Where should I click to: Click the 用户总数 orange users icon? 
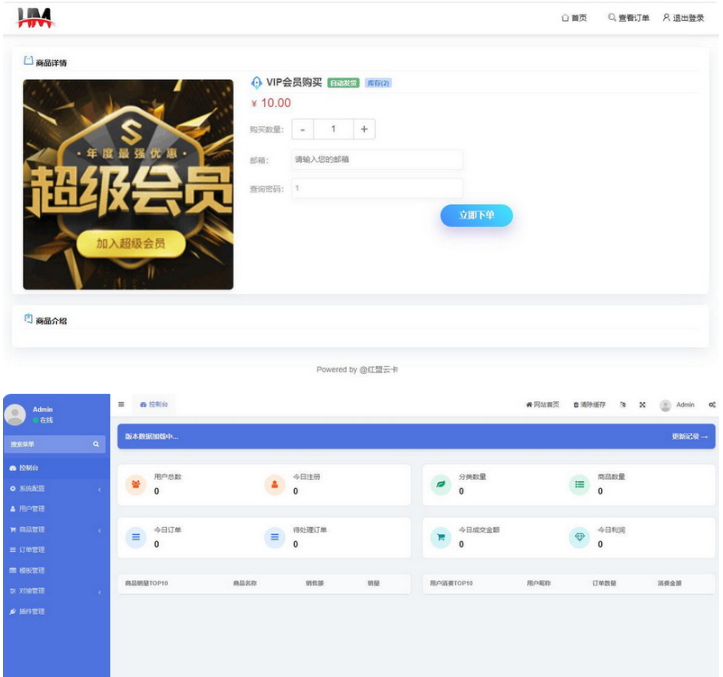coord(136,484)
